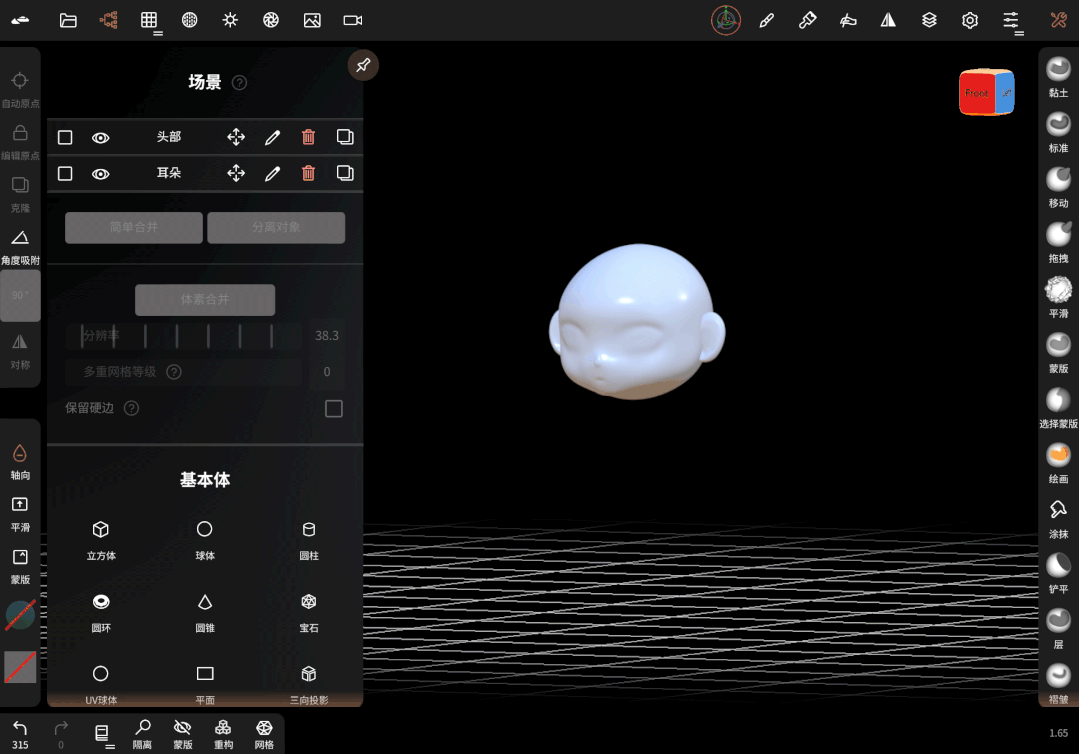Add a 圆柱 cylinder primitive
Viewport: 1079px width, 754px height.
(309, 541)
